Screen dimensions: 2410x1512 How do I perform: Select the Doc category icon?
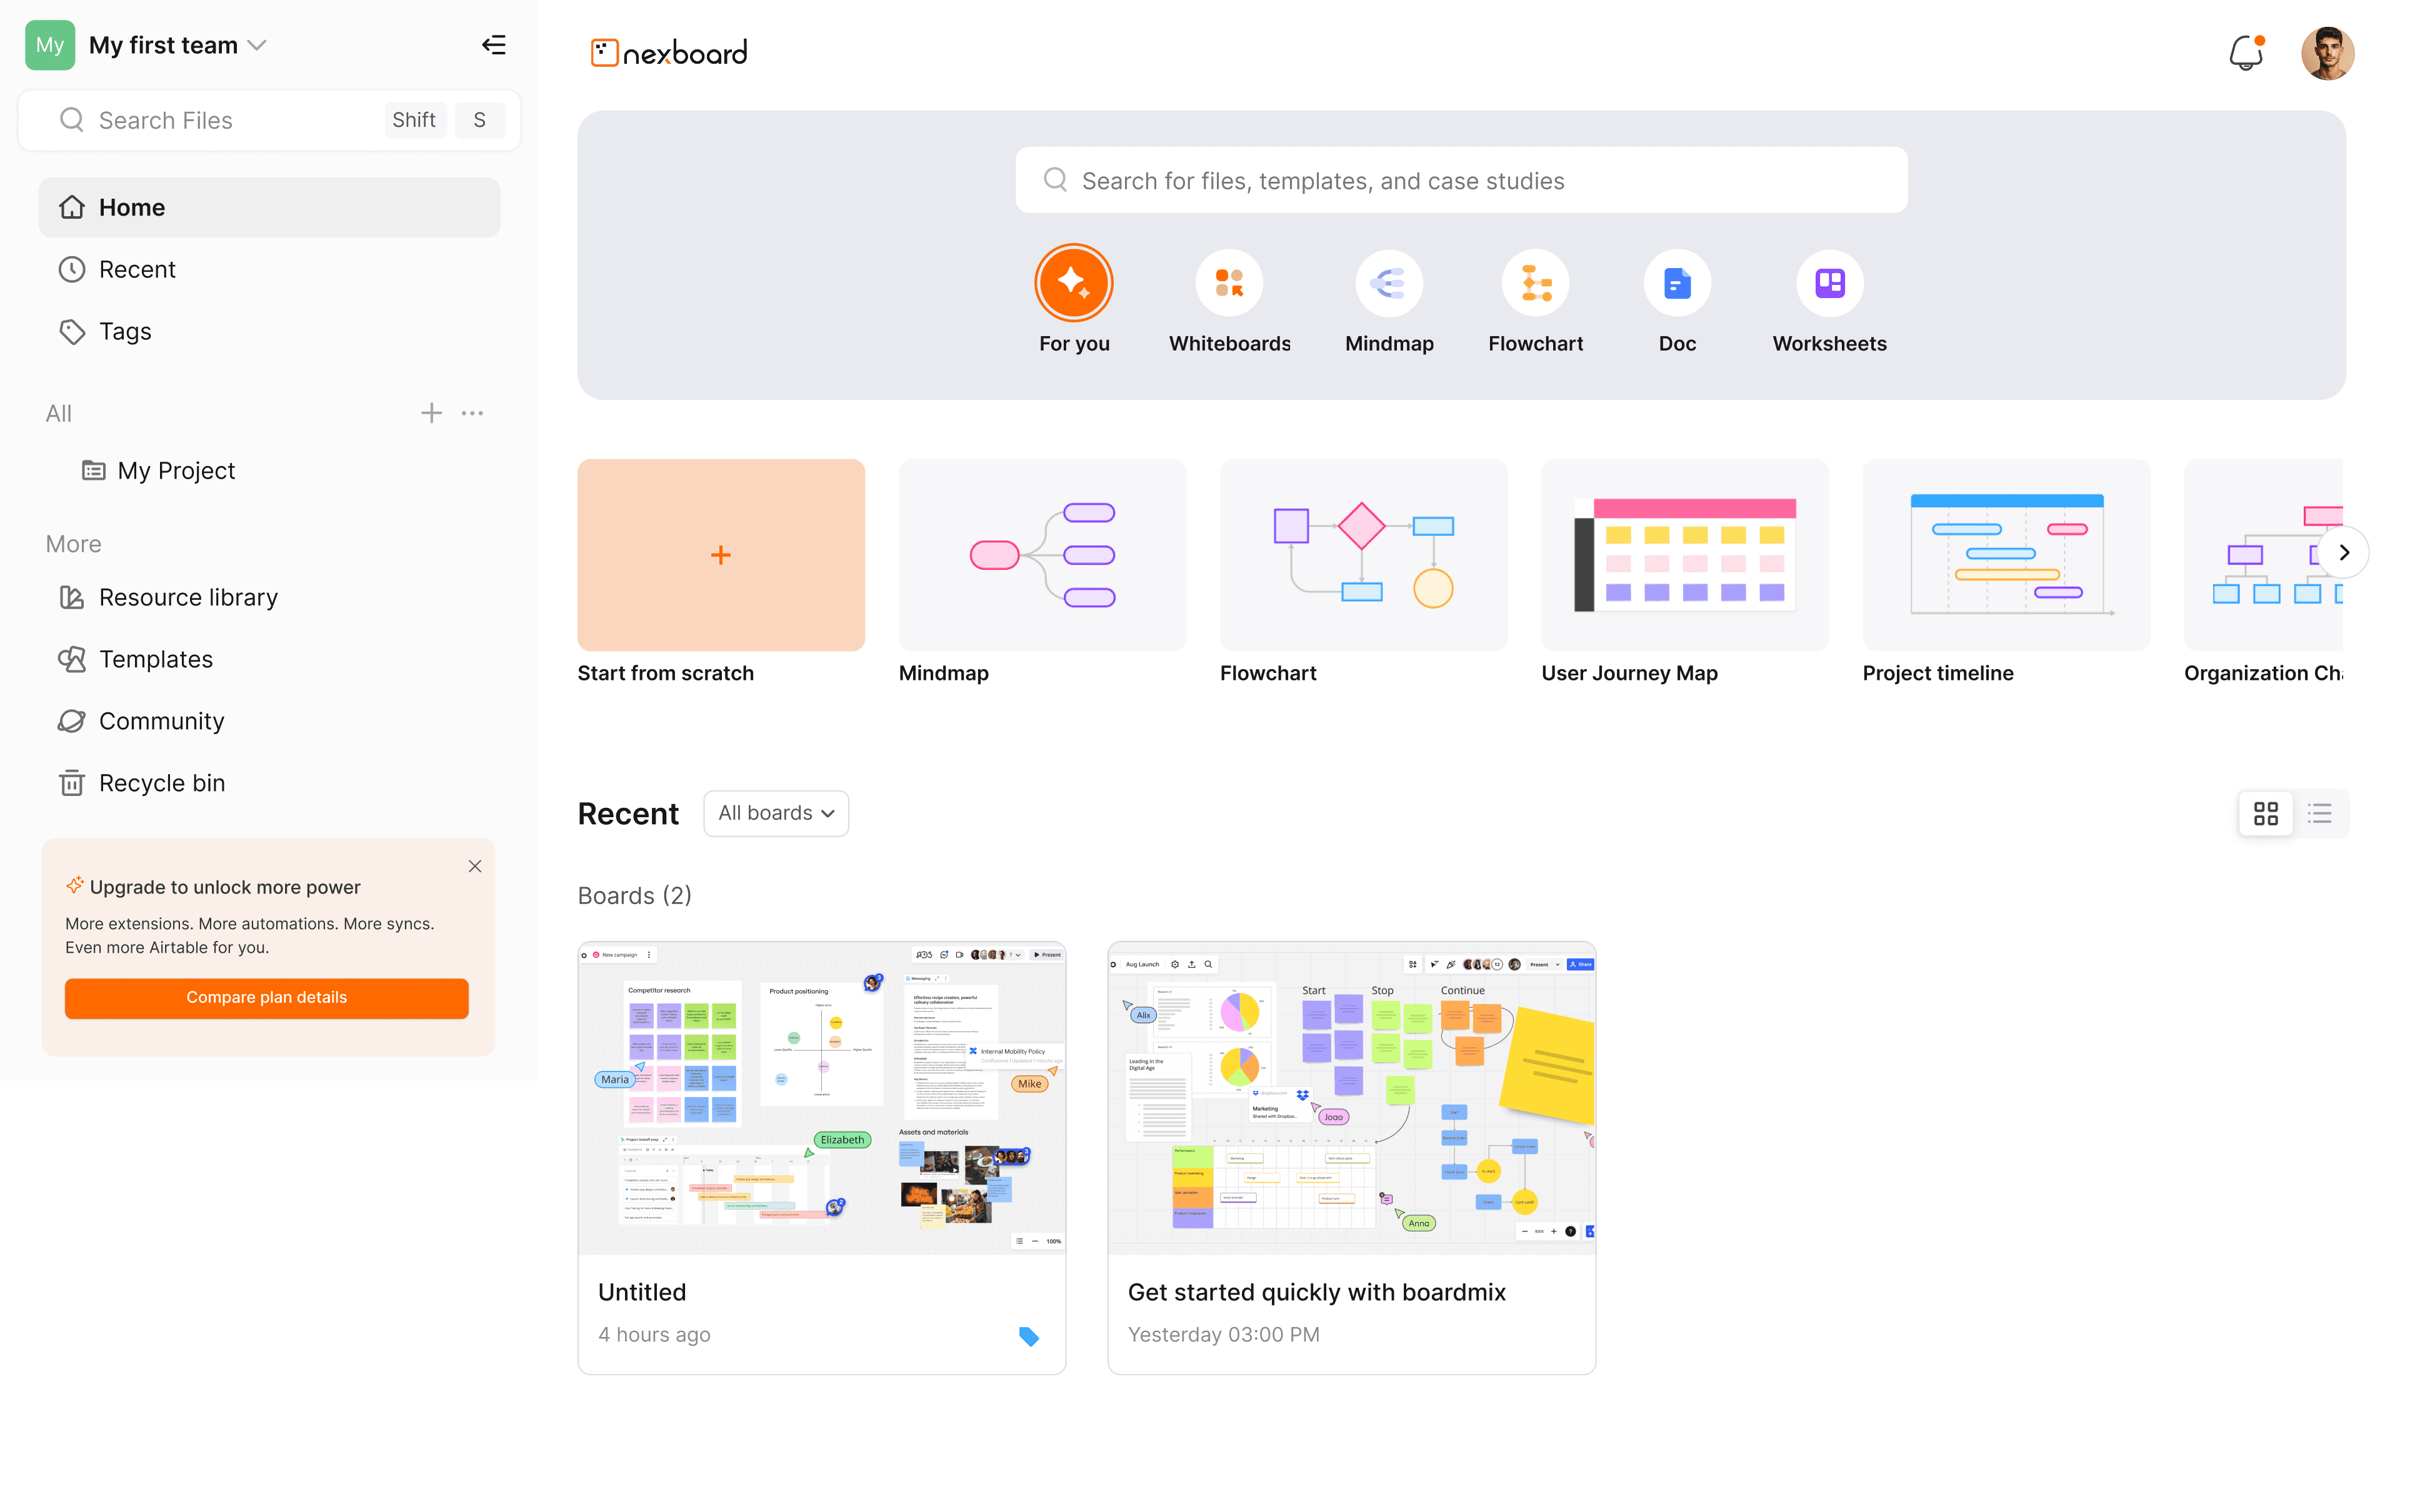(x=1676, y=283)
